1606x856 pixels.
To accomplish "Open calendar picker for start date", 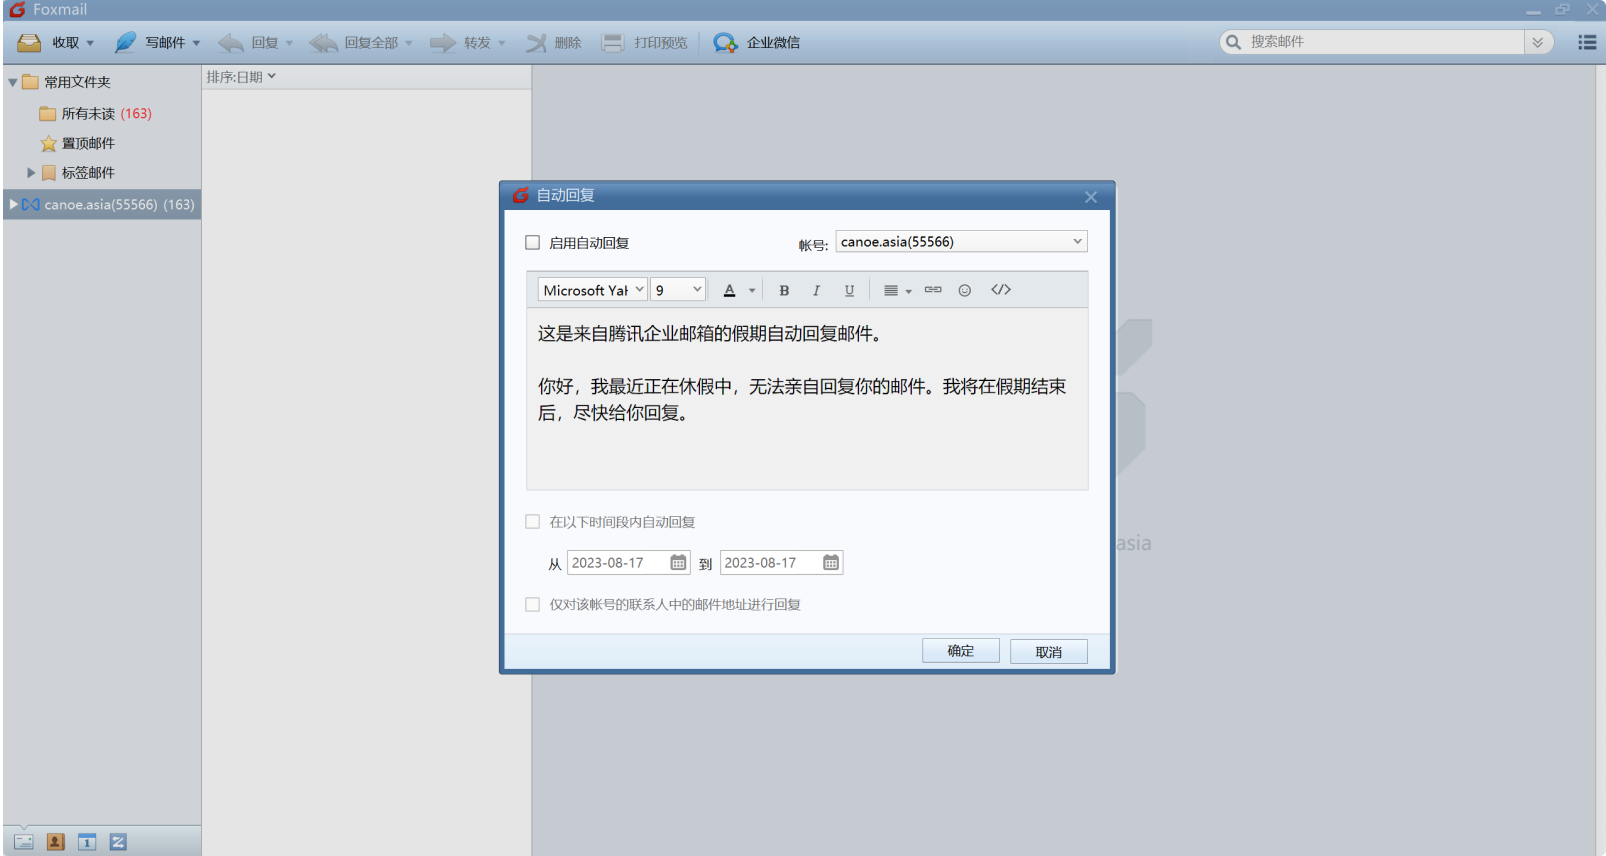I will click(x=678, y=563).
